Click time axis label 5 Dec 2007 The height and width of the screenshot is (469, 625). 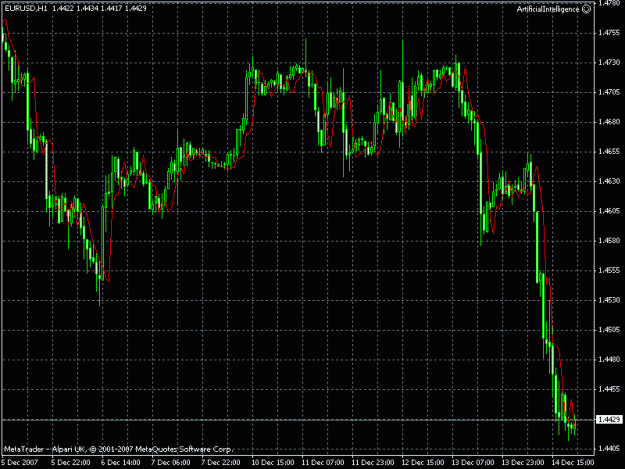[20, 463]
